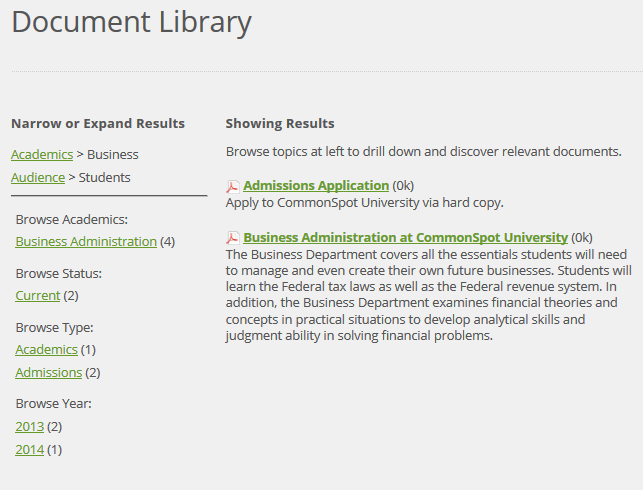Screen dimensions: 643x490
Task: Filter results by Current status
Action: [38, 296]
